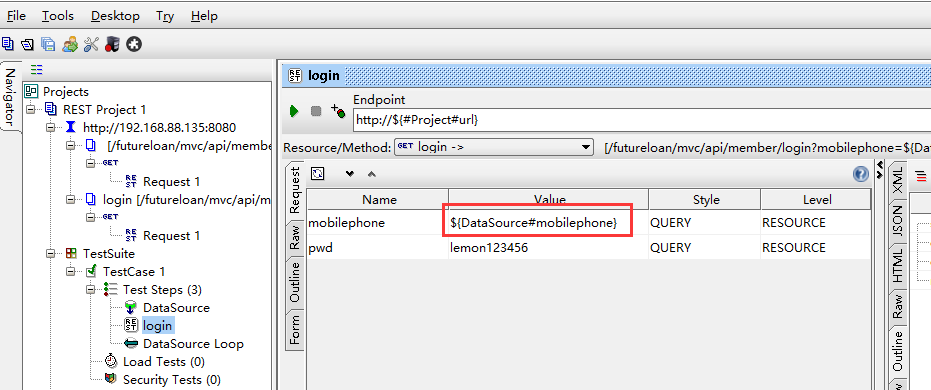Select the DataSource test step

tap(176, 307)
